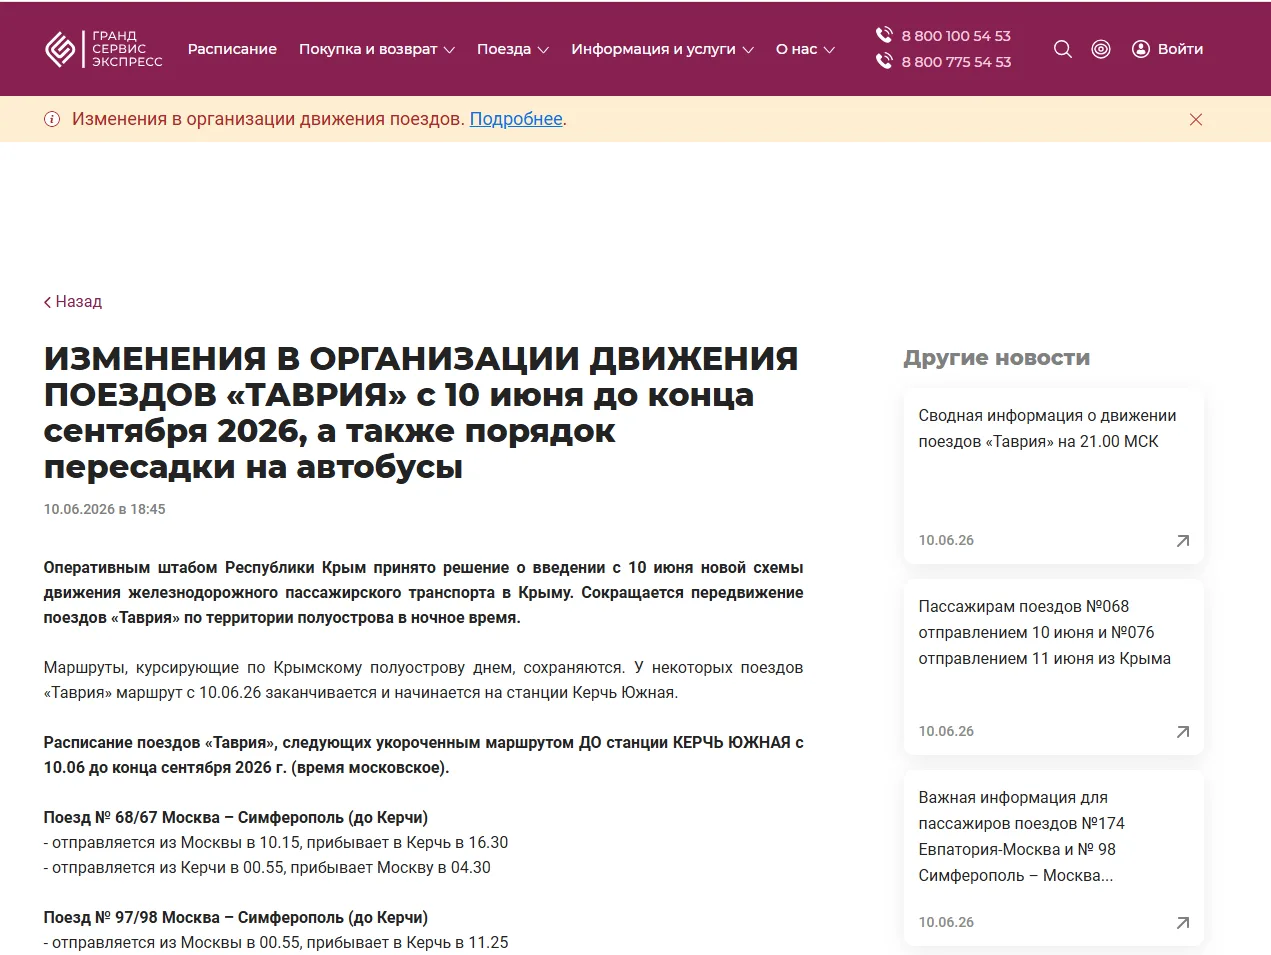Click the date '10.06.26' on the 'Сводная информация' card
This screenshot has width=1271, height=955.
pos(946,540)
